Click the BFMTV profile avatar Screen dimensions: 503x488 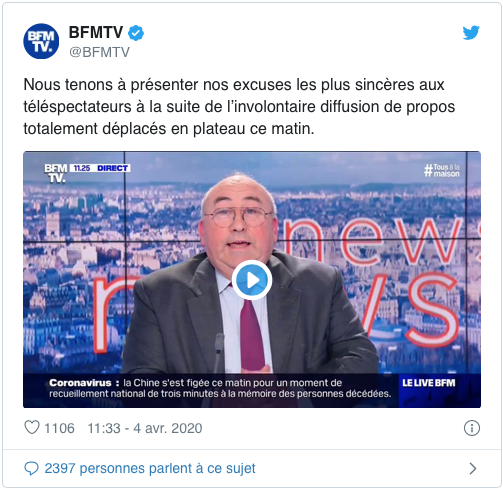41,41
